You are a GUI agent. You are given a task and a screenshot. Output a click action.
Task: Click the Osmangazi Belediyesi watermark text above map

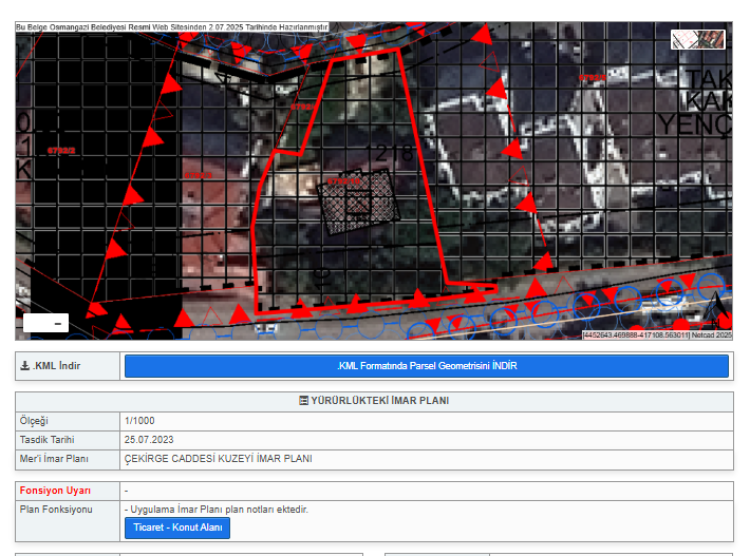[x=171, y=27]
